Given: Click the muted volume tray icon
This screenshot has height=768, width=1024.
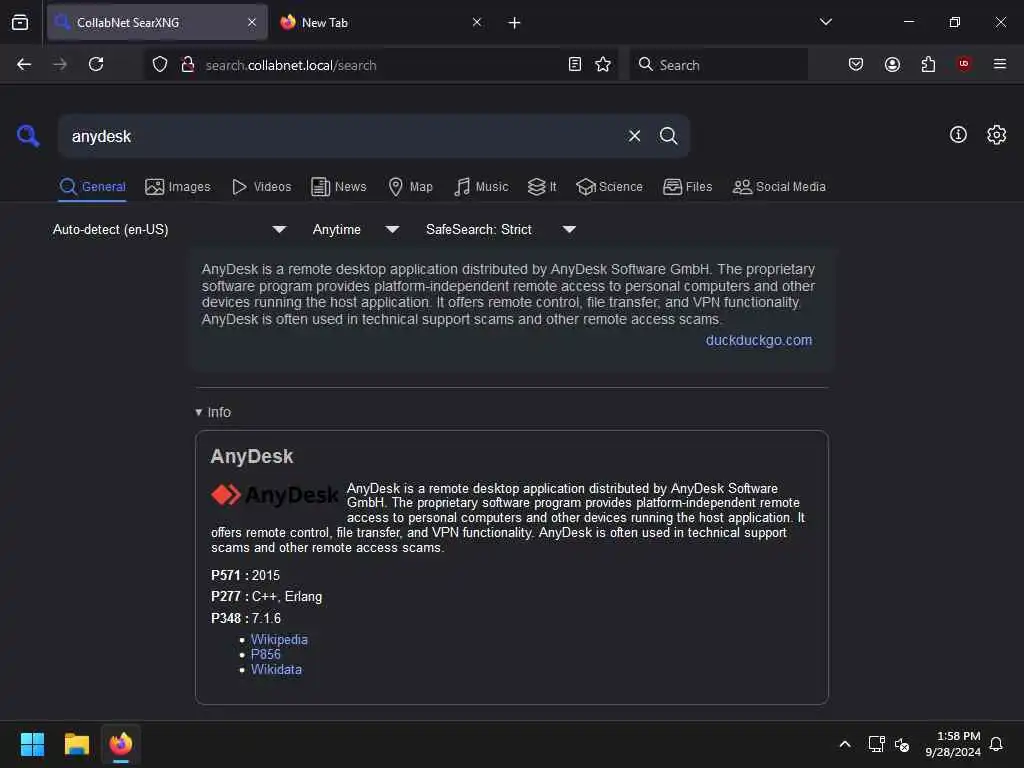Looking at the screenshot, I should pos(902,744).
